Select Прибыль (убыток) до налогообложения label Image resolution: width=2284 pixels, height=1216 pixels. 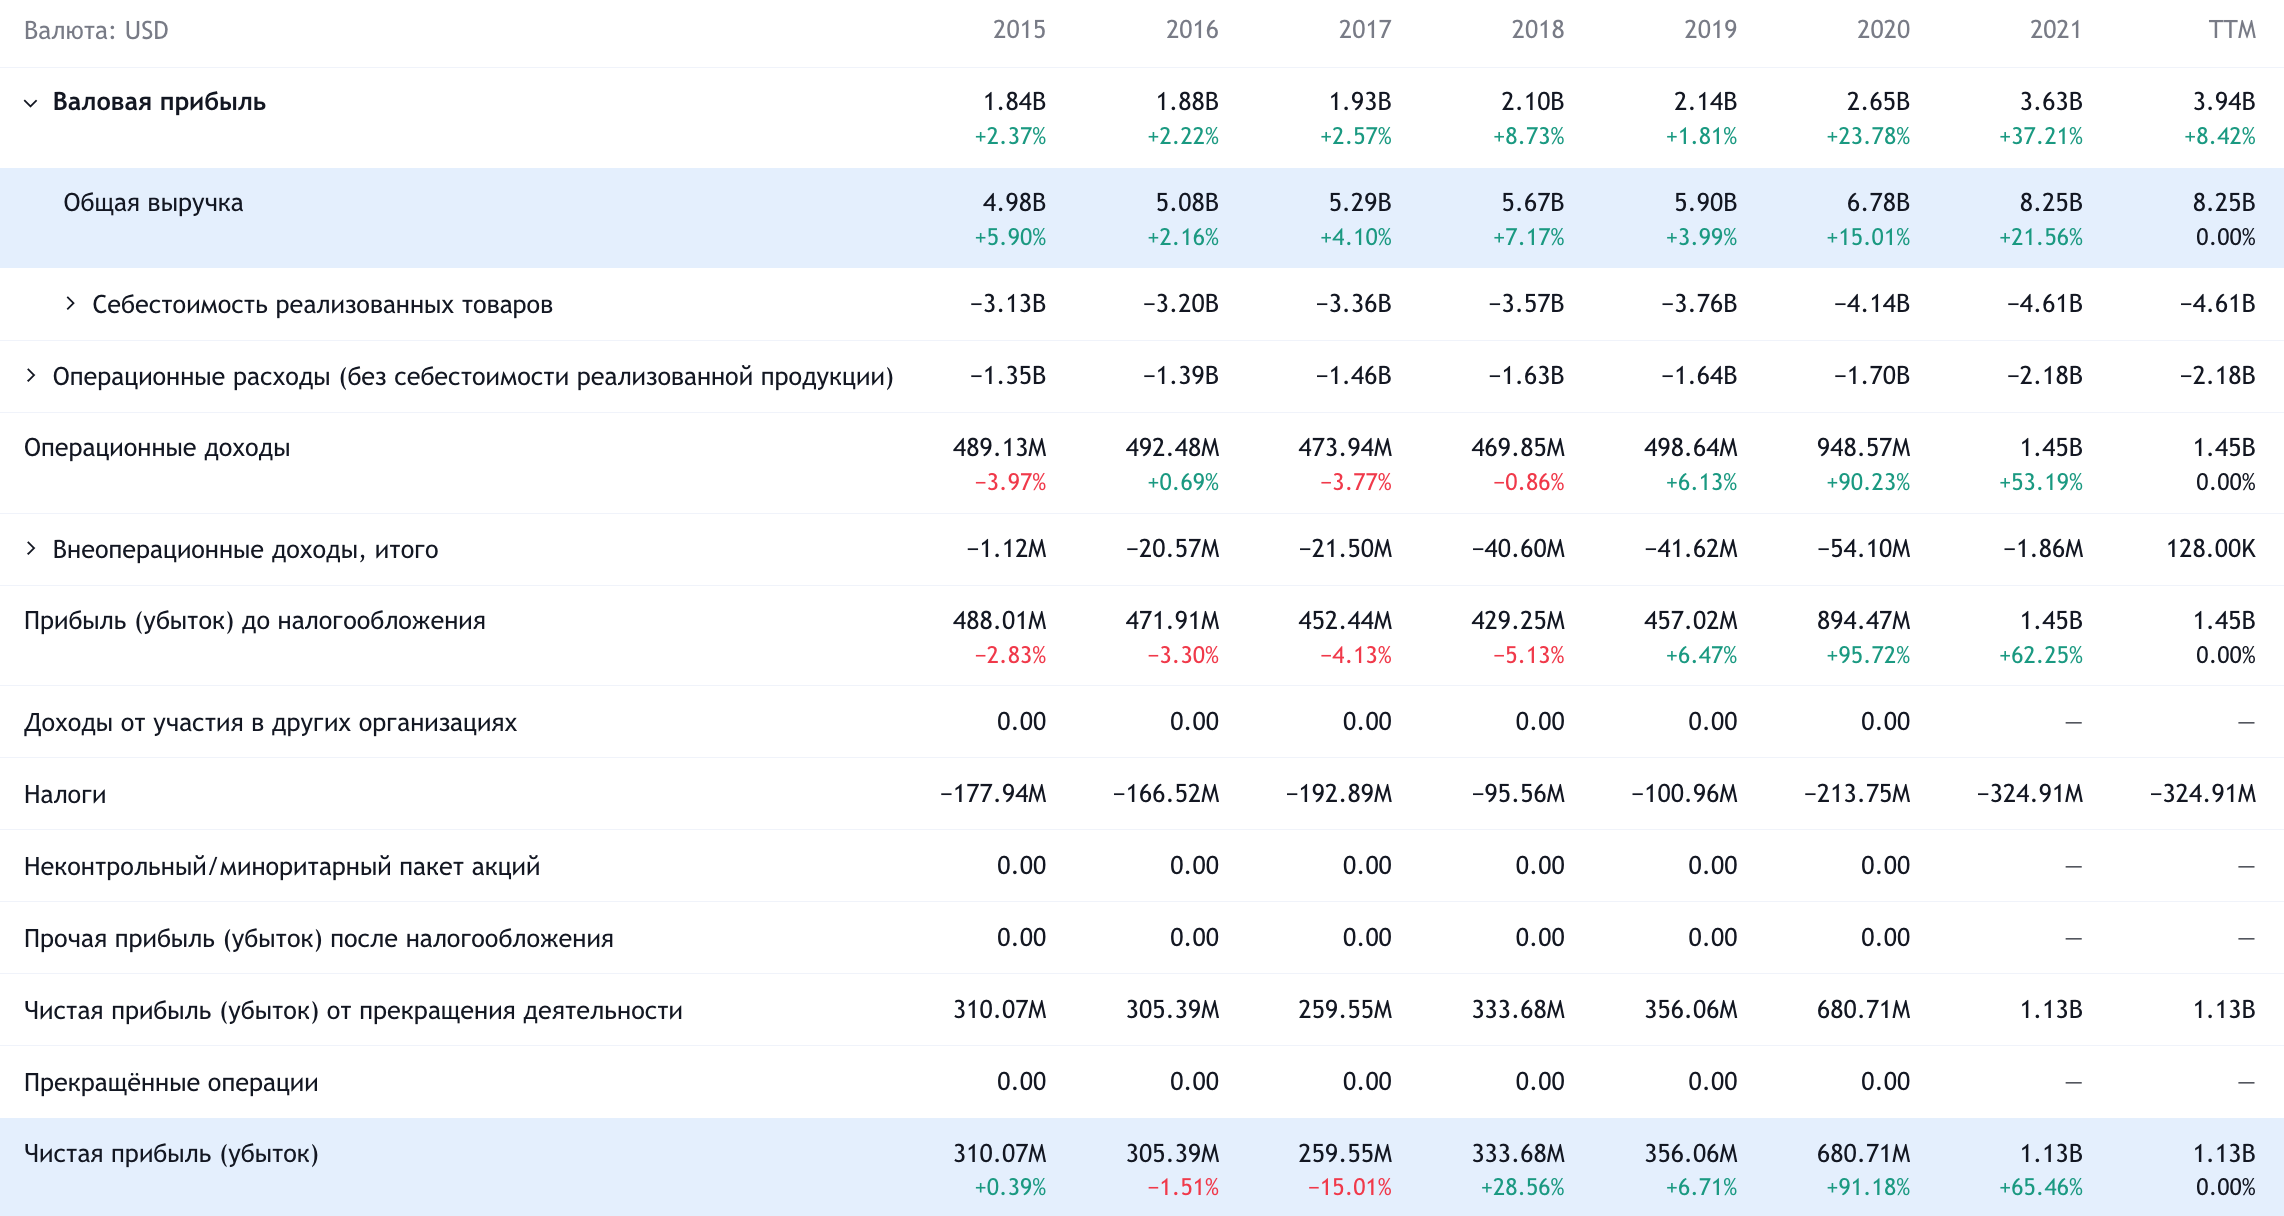(255, 621)
